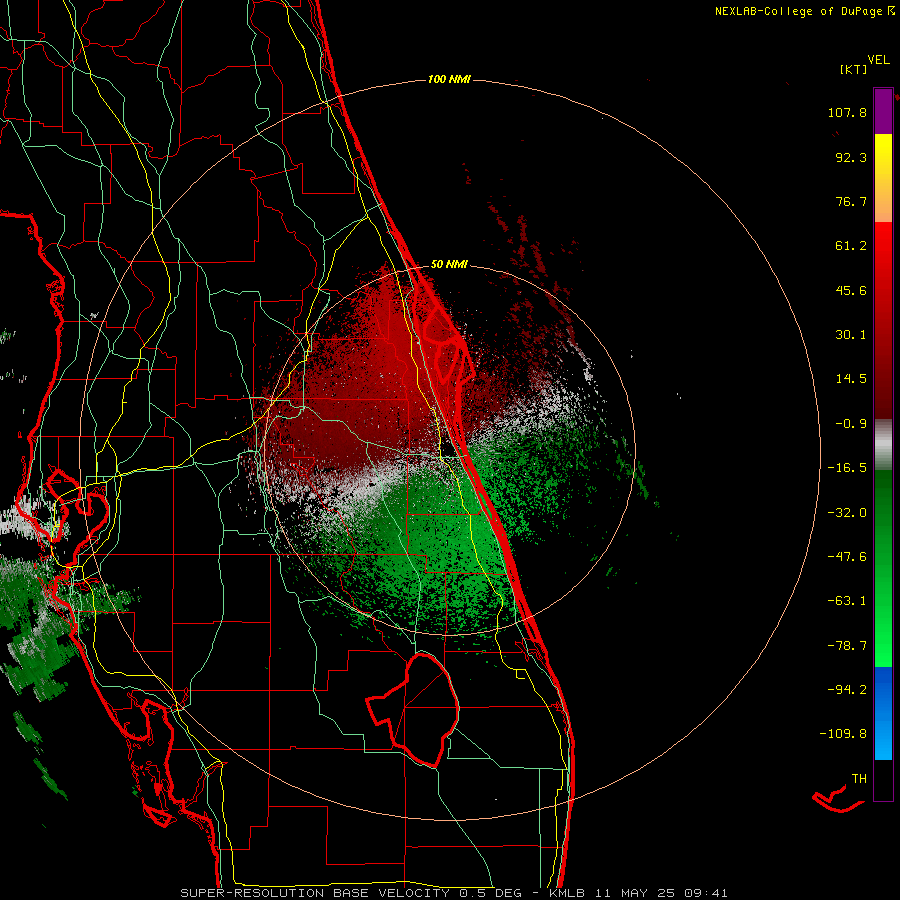Click the 76.7 velocity scale value
Viewport: 900px width, 900px height.
[851, 201]
